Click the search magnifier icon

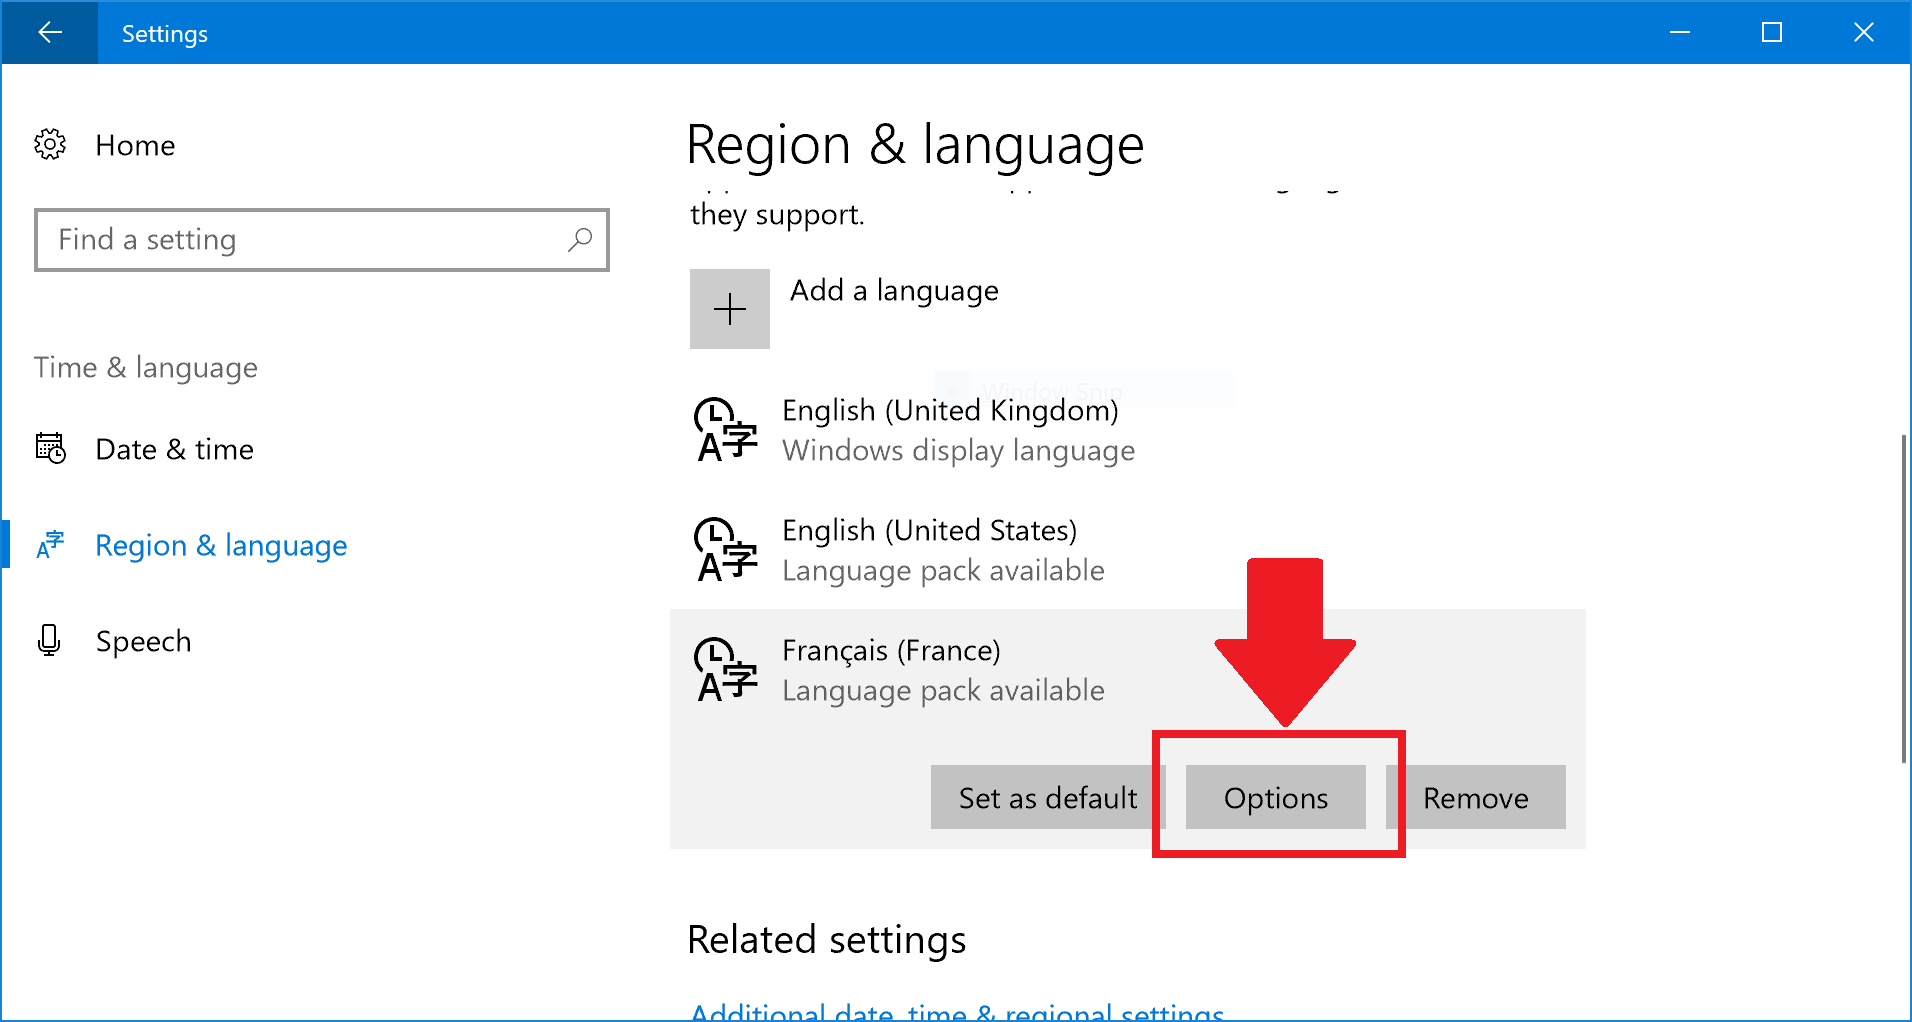(580, 240)
